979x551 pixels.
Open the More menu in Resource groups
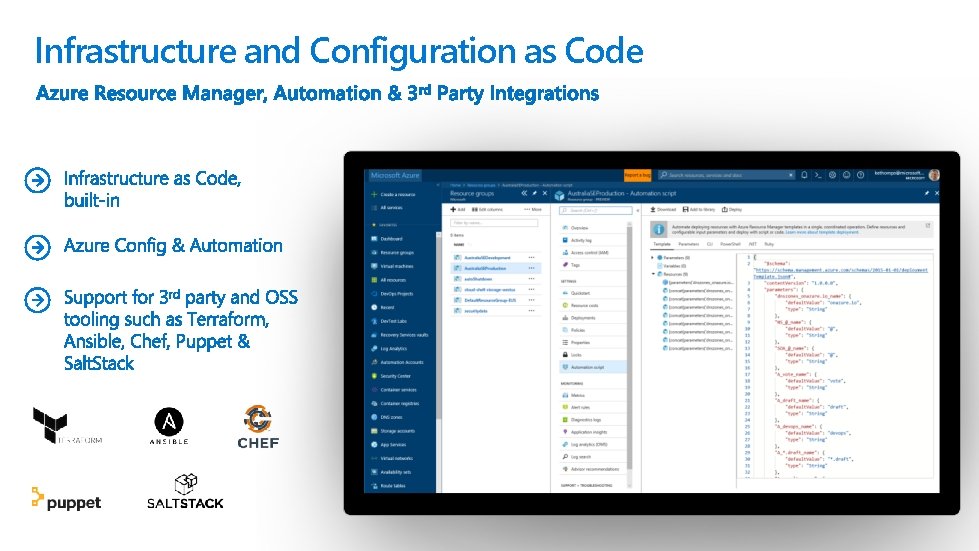click(x=533, y=210)
